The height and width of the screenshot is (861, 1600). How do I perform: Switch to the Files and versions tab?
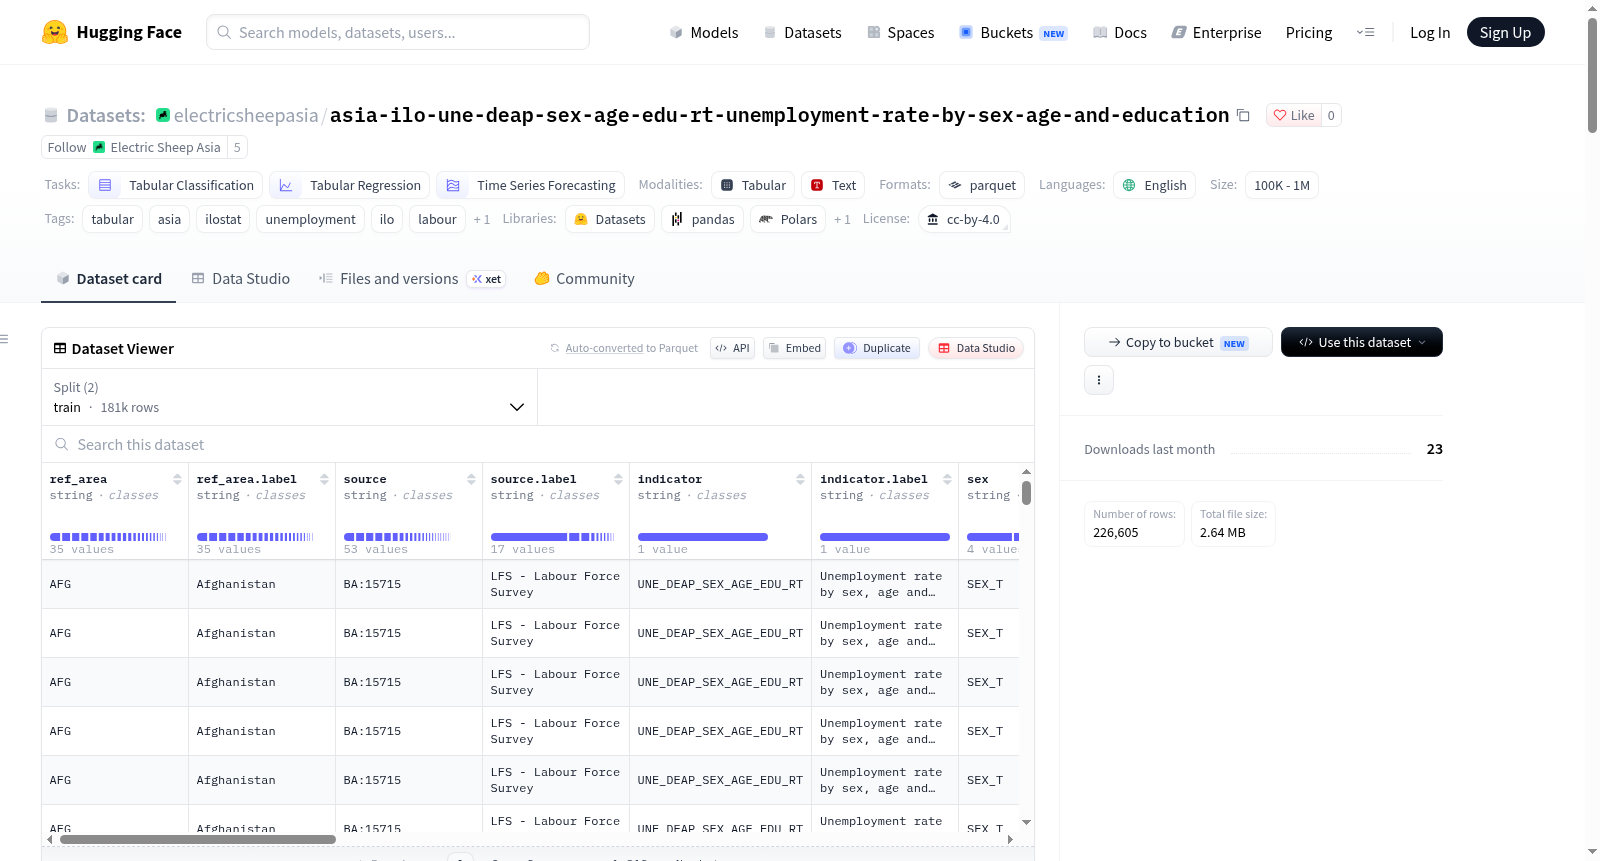point(412,279)
